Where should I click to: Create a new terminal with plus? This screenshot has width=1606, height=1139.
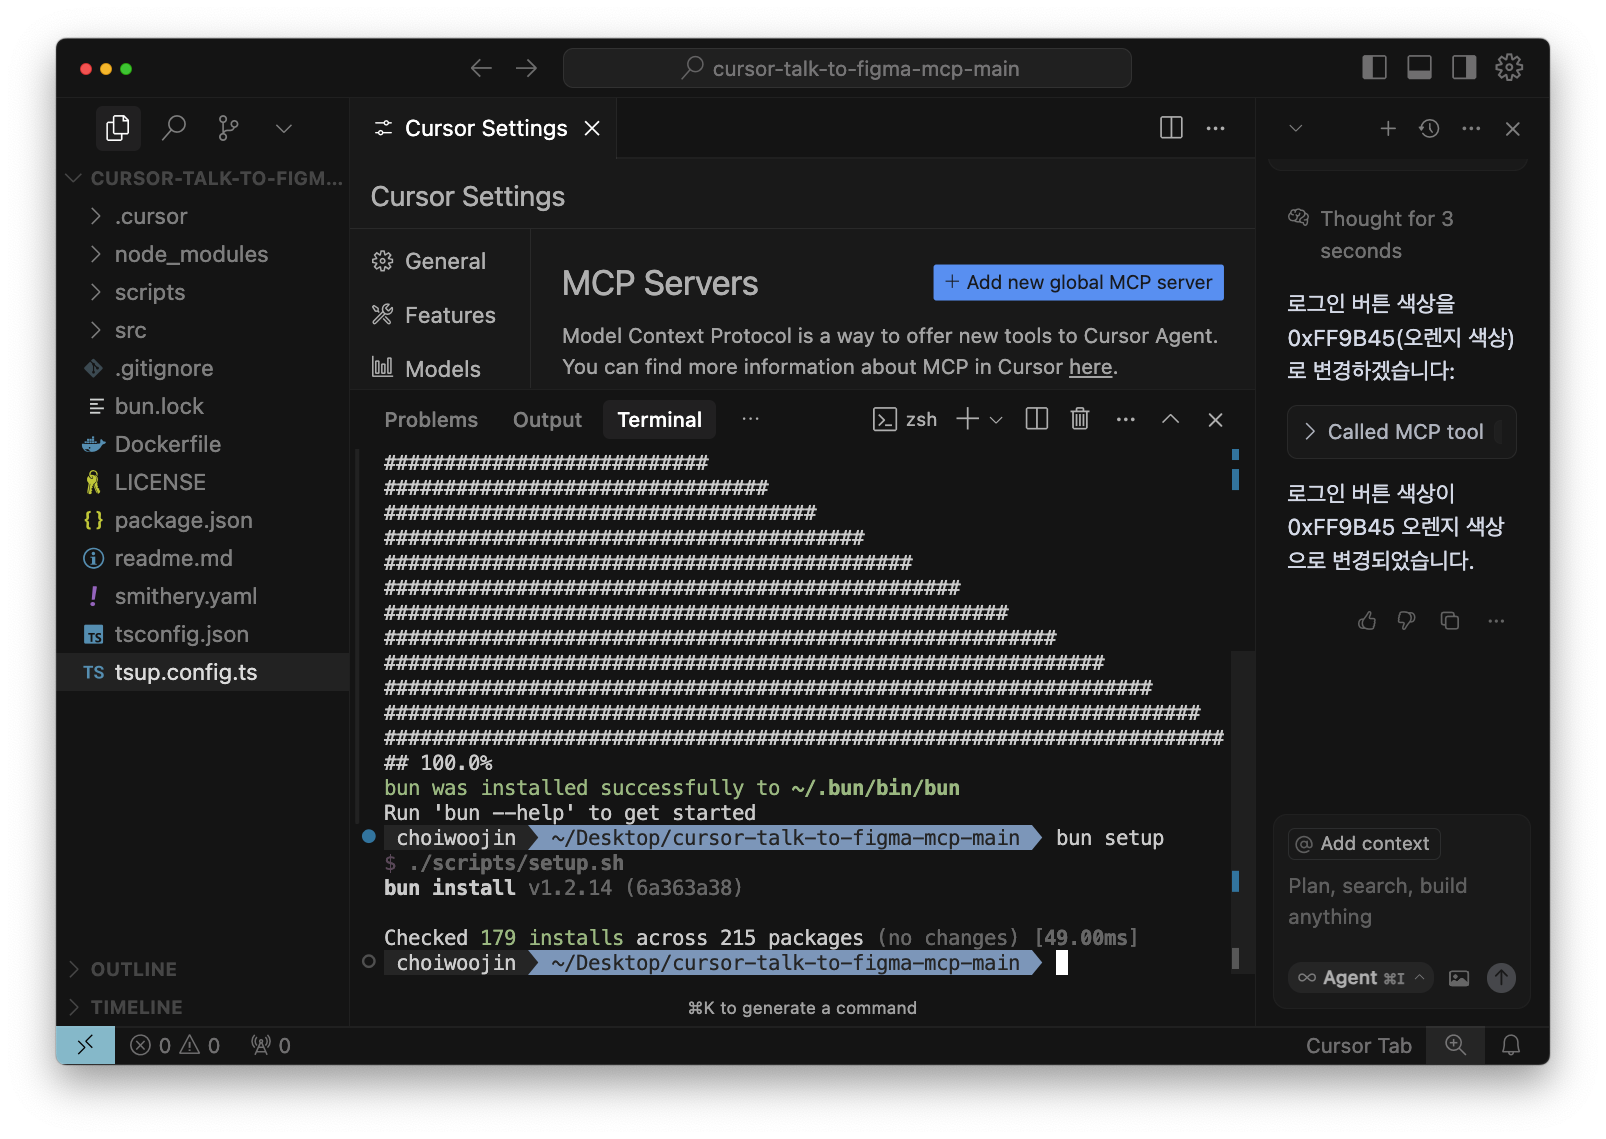click(967, 419)
